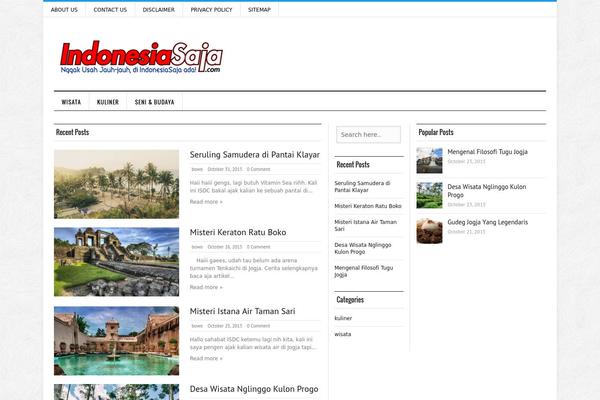Viewport: 600px width, 400px height.
Task: Click the Search here input field
Action: [x=368, y=135]
